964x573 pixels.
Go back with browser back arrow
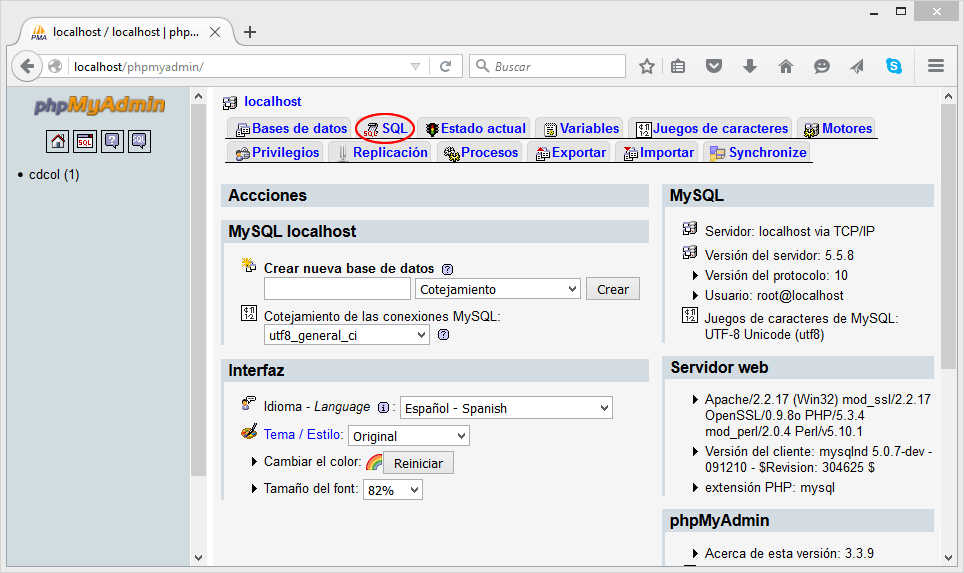(27, 66)
